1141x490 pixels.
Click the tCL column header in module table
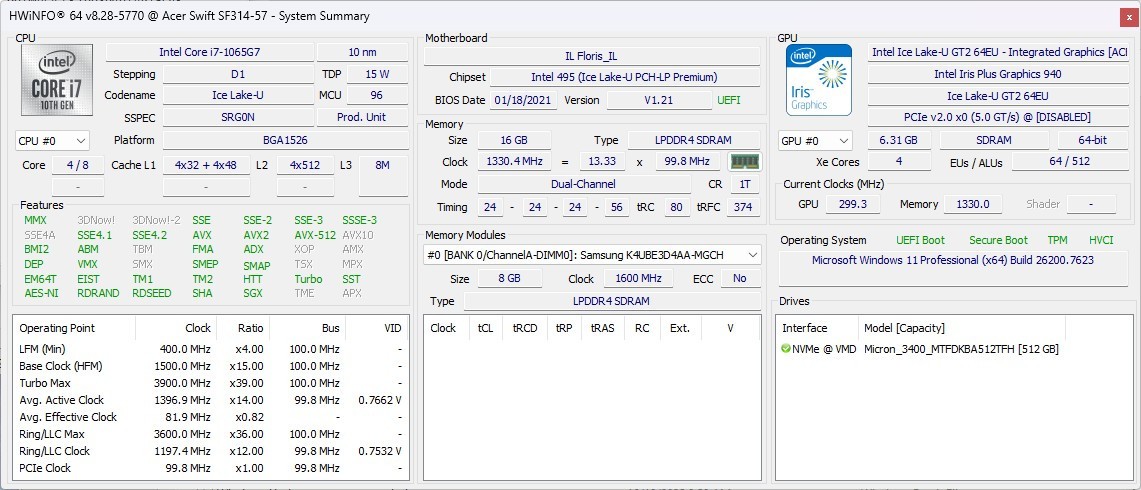[485, 328]
